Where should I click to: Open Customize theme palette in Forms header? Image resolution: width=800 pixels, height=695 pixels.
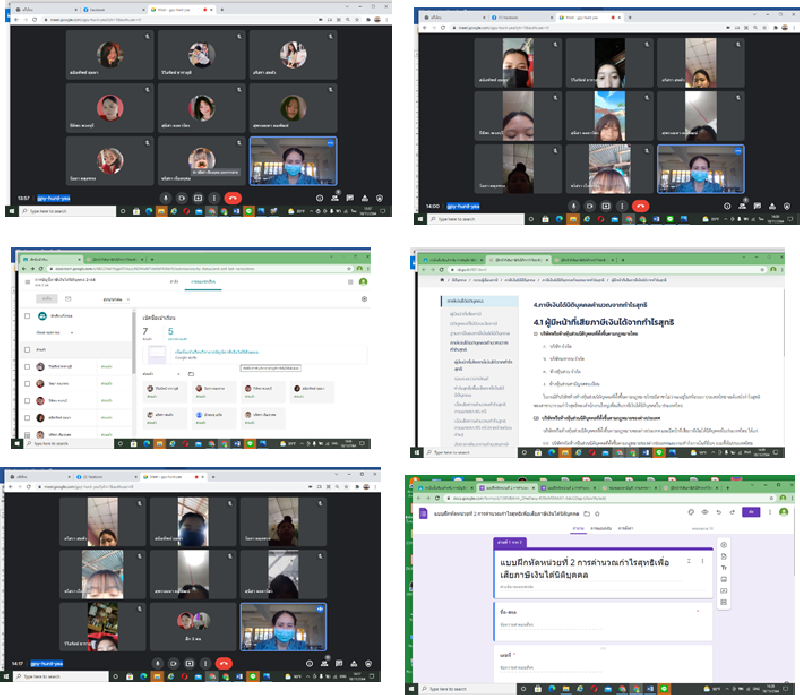pos(689,511)
